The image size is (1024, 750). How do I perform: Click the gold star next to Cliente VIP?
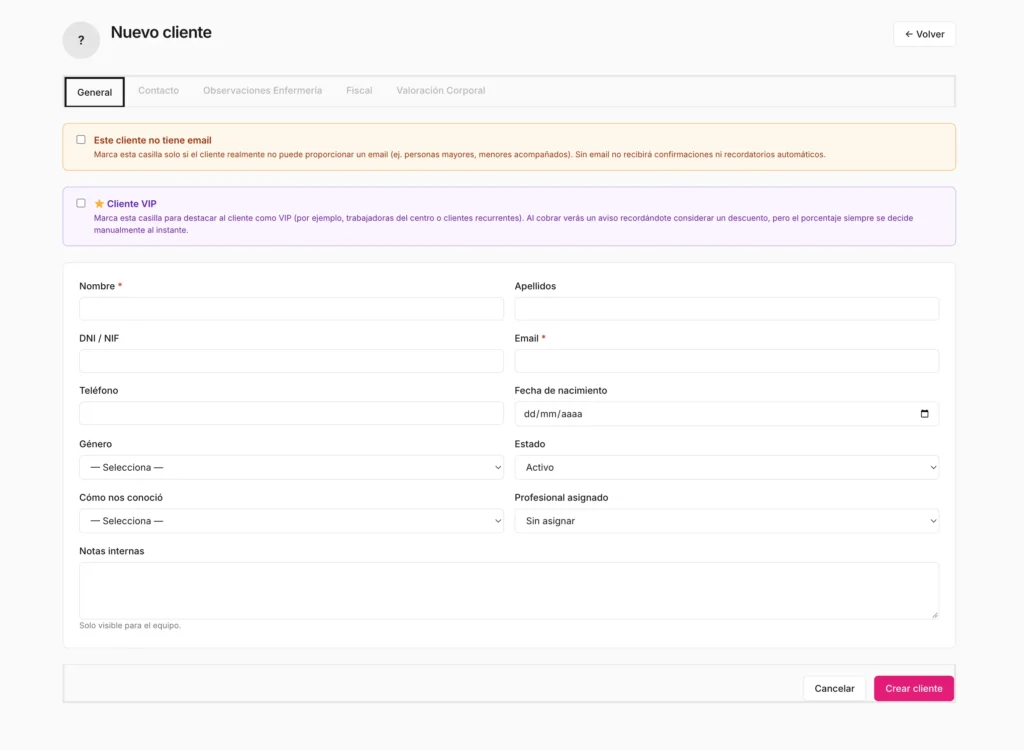pyautogui.click(x=99, y=204)
